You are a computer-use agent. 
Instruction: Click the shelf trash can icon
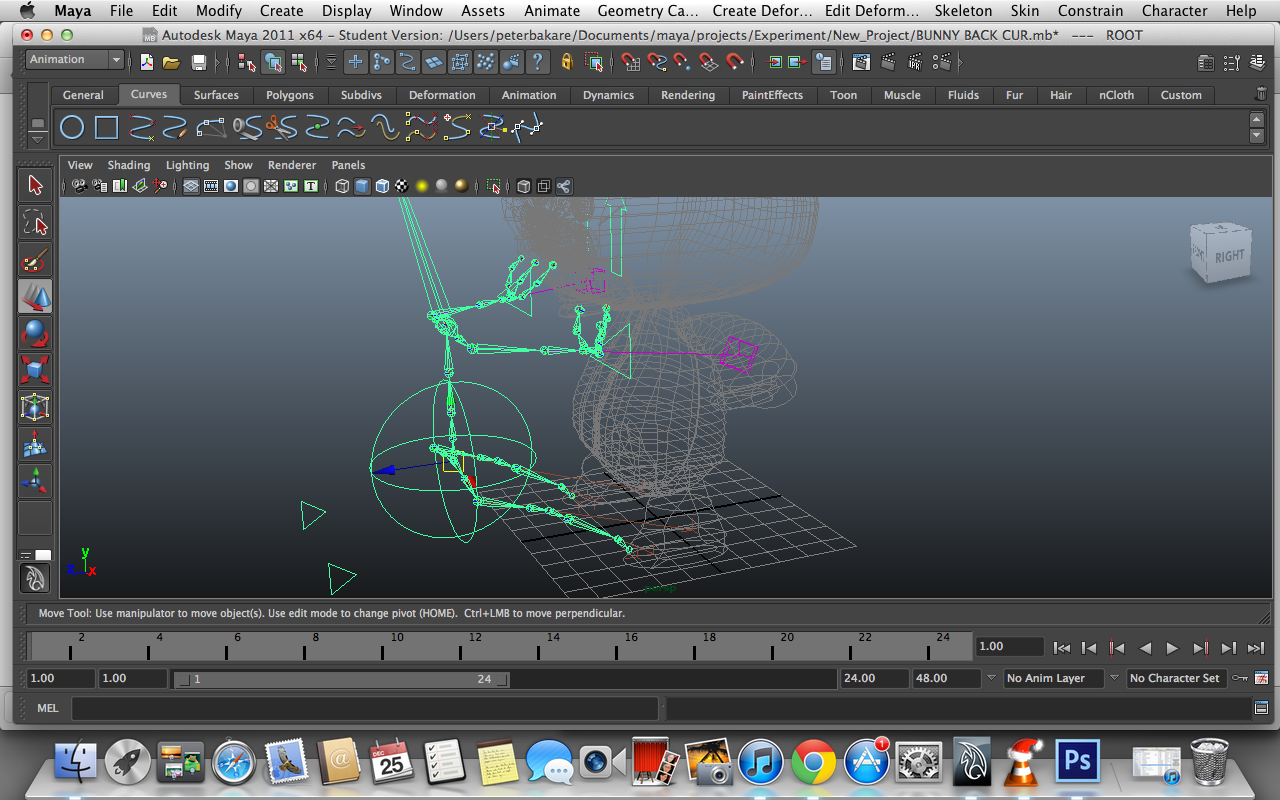pyautogui.click(x=1260, y=94)
